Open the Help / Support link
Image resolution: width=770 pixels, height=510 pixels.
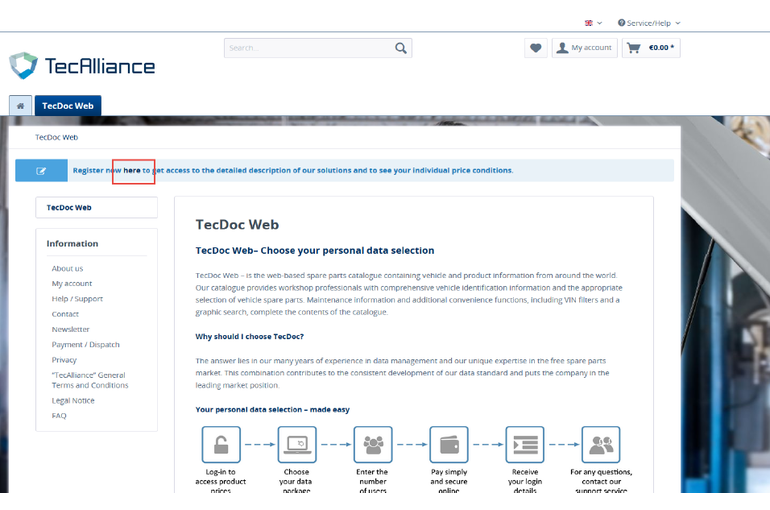(77, 299)
